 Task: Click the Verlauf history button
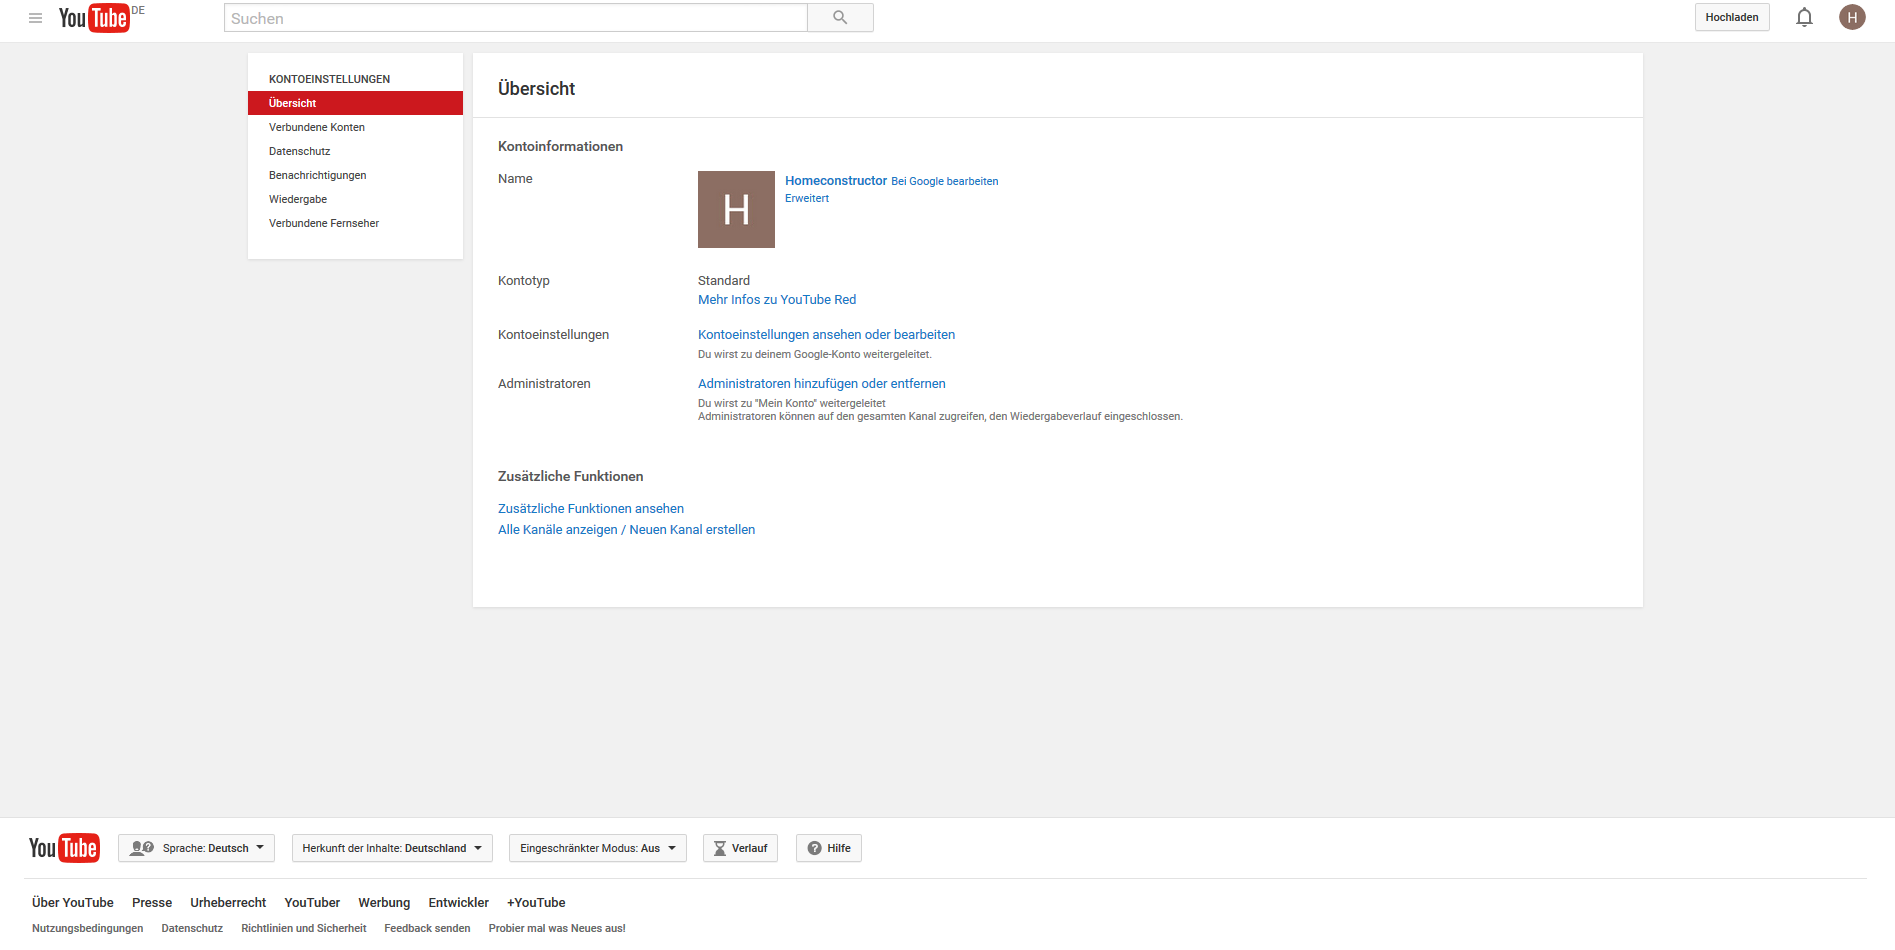coord(740,848)
